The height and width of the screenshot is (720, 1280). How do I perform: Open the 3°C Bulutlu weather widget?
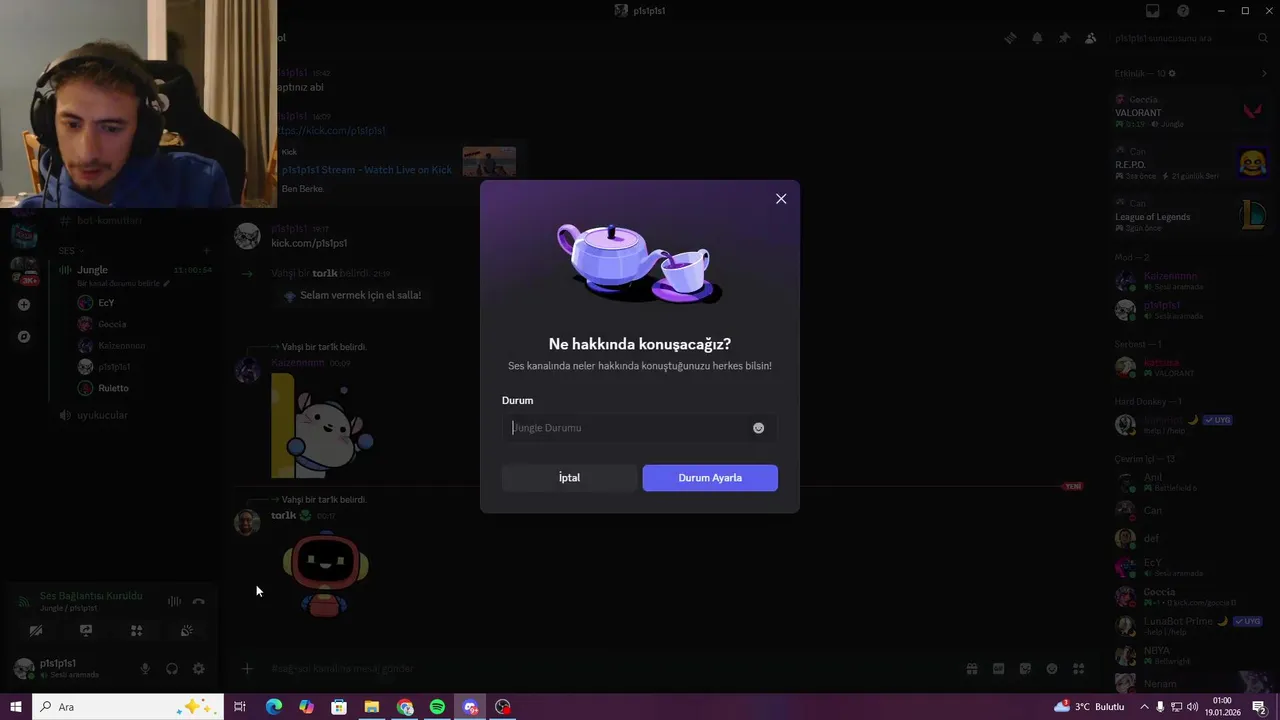pos(1089,707)
